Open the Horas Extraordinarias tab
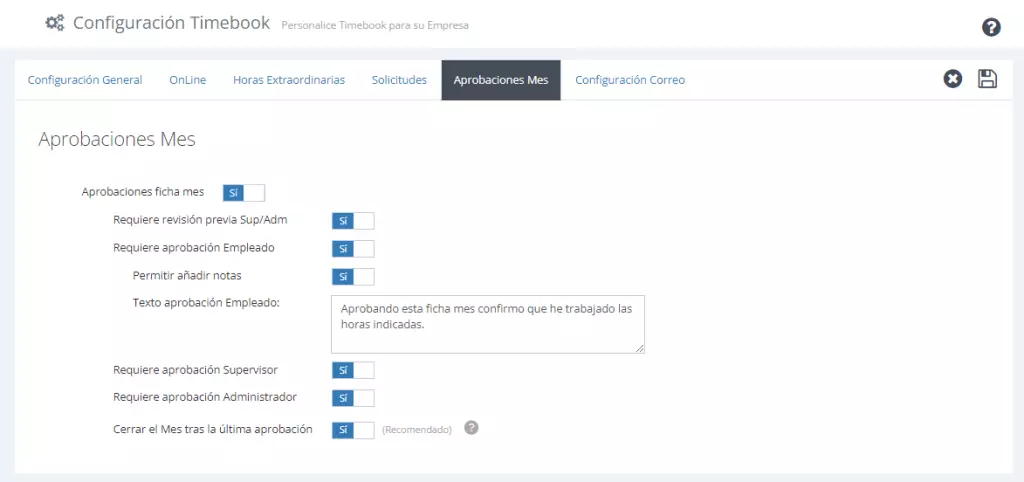The width and height of the screenshot is (1024, 482). coord(289,80)
